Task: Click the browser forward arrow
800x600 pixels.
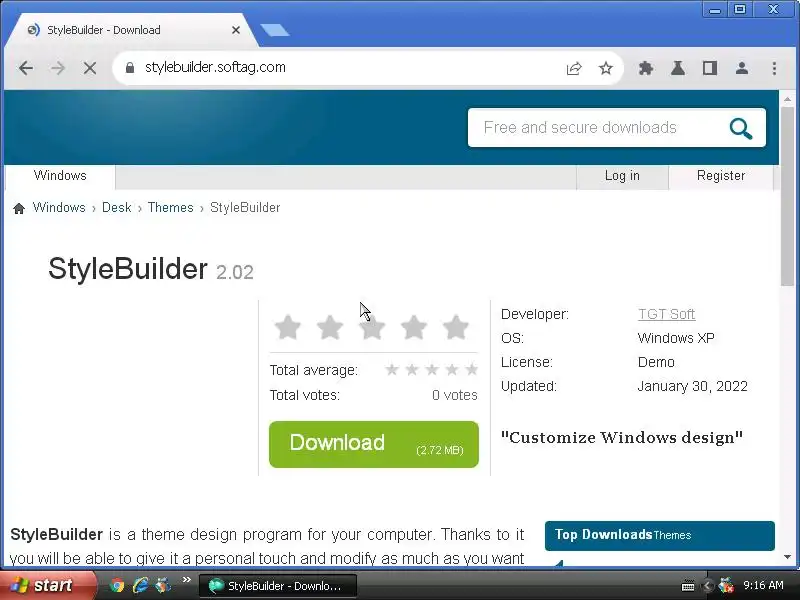Action: [x=58, y=68]
